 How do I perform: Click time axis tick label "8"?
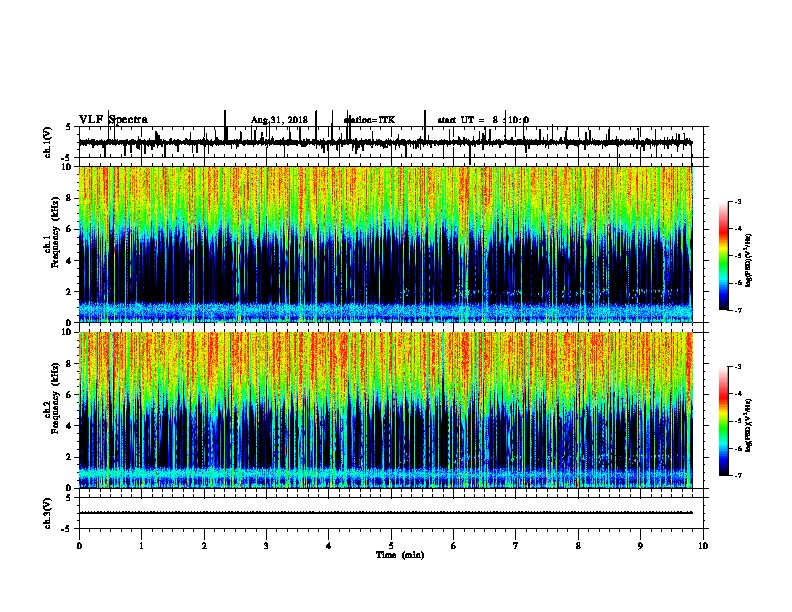coord(578,546)
